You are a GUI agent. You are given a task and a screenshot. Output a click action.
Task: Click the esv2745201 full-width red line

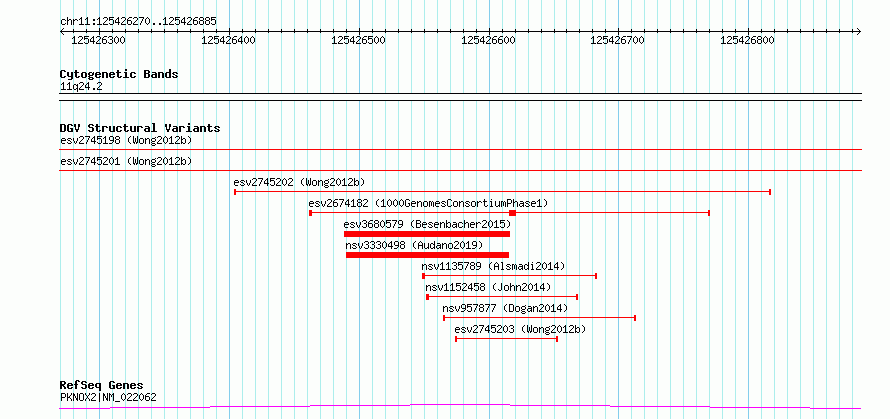tap(461, 170)
